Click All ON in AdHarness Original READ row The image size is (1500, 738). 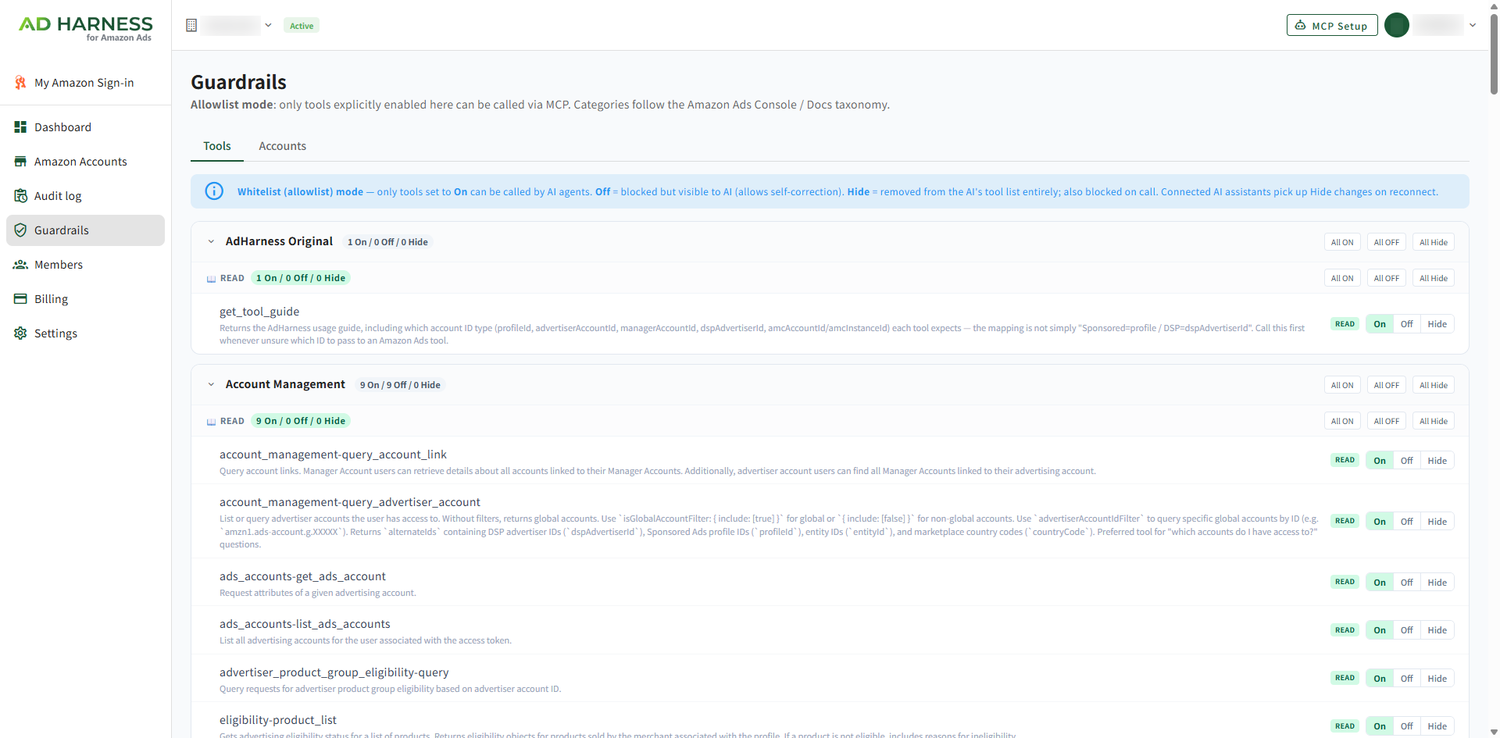pyautogui.click(x=1342, y=278)
